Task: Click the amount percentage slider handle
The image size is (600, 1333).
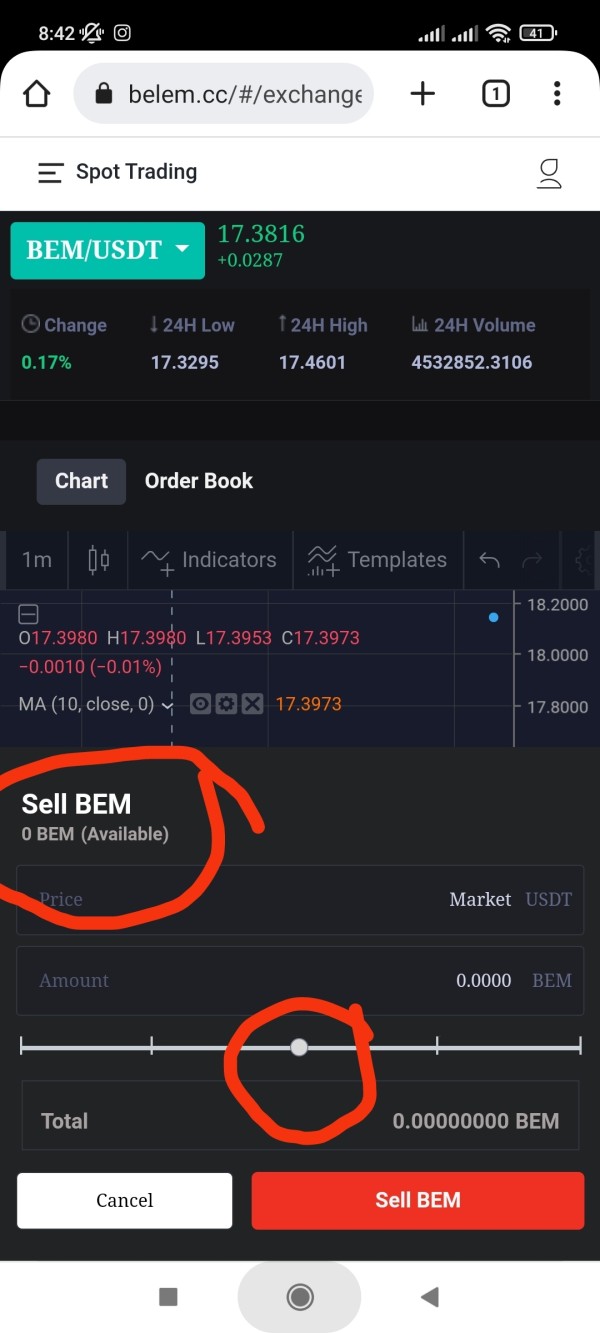Action: tap(299, 1047)
